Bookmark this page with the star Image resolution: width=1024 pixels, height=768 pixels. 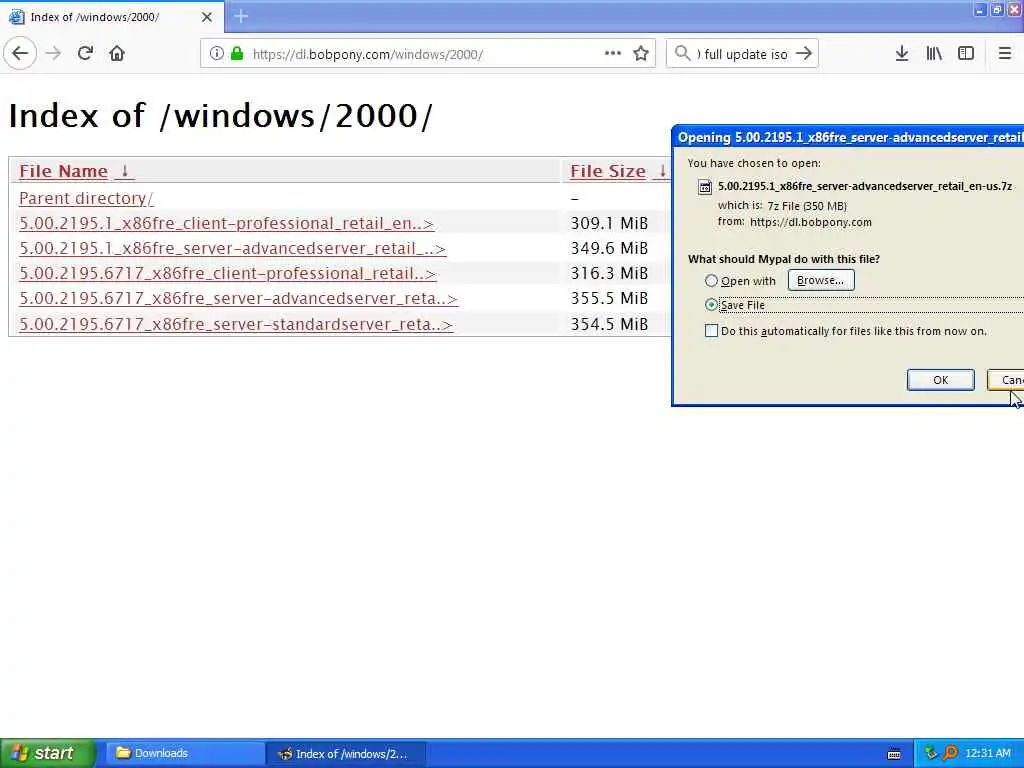641,54
